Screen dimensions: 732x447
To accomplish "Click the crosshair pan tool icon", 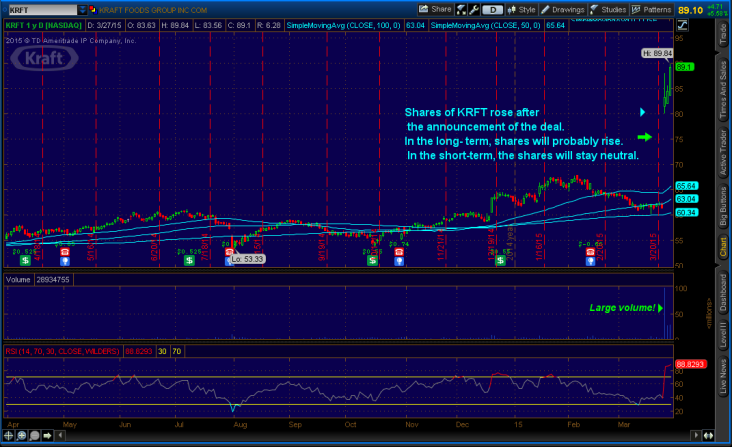I will point(8,435).
